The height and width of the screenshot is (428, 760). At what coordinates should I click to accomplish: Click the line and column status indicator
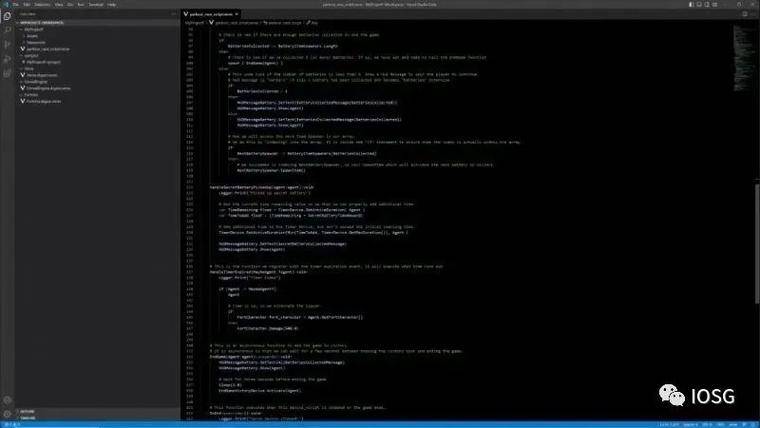click(x=669, y=425)
